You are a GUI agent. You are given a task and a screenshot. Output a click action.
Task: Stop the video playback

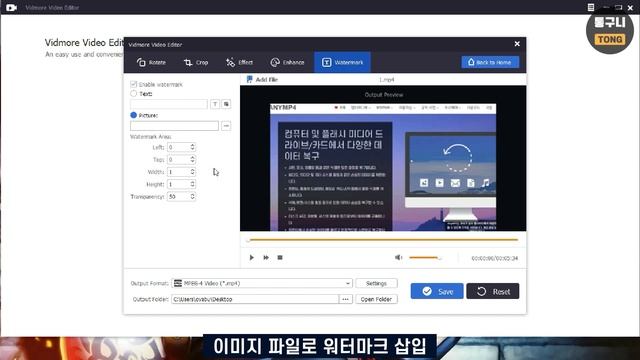point(280,258)
